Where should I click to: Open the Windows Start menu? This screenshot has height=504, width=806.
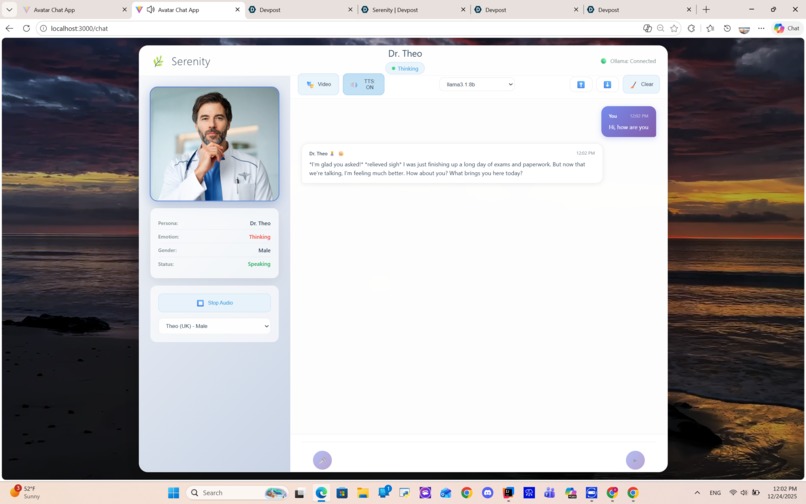click(174, 493)
